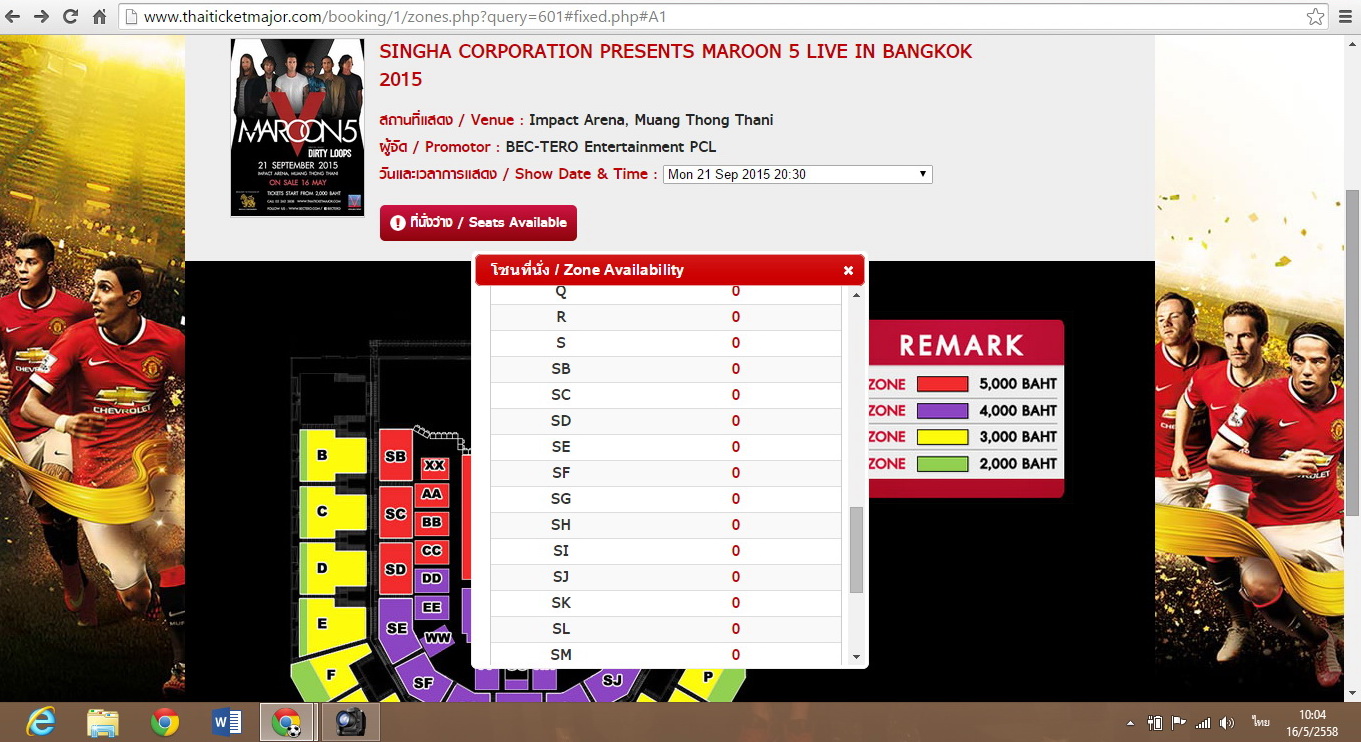Select row R in the zone list

pyautogui.click(x=665, y=317)
